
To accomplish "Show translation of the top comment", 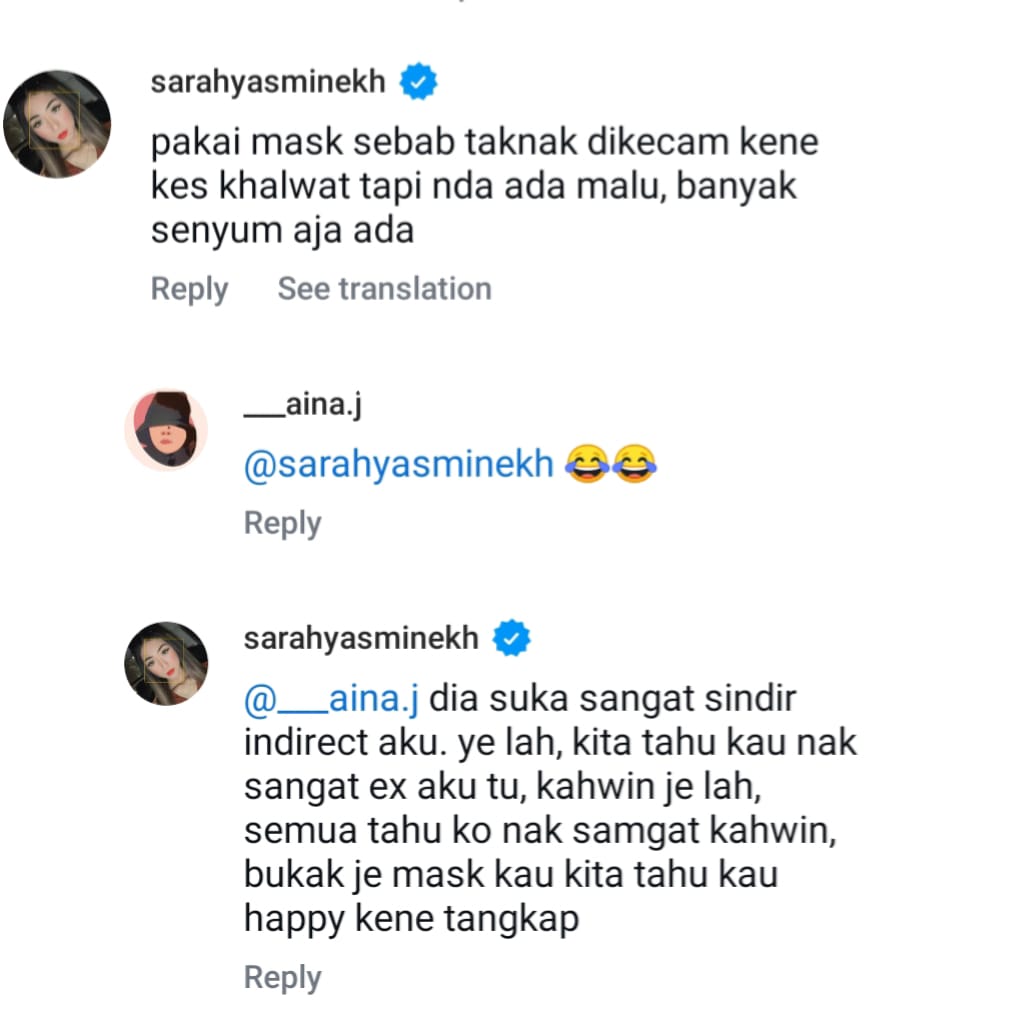I will (x=385, y=288).
